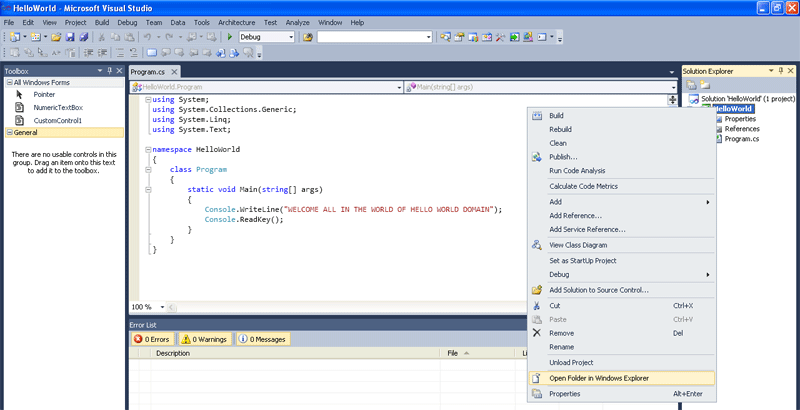
Task: Select Program.cs in Solution Explorer
Action: click(742, 139)
